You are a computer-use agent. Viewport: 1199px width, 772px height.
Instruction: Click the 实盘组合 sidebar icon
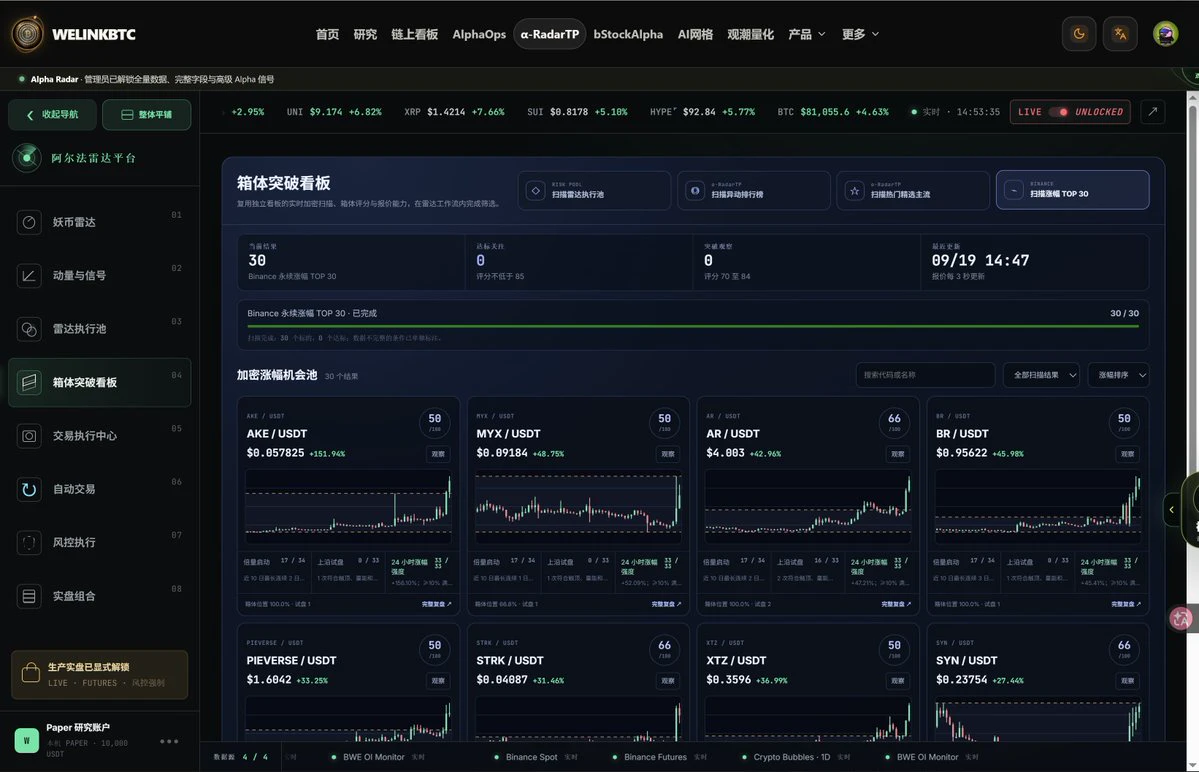click(29, 596)
